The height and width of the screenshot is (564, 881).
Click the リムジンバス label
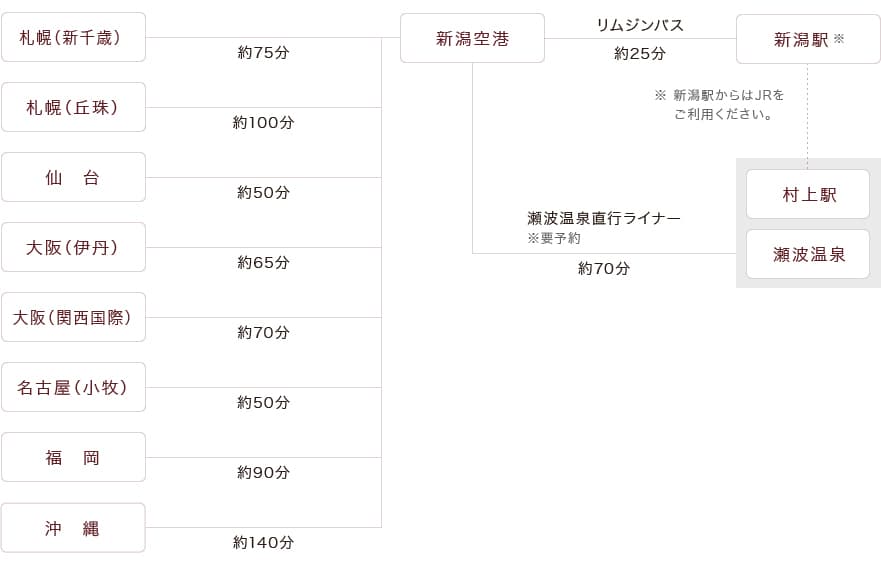(x=640, y=25)
